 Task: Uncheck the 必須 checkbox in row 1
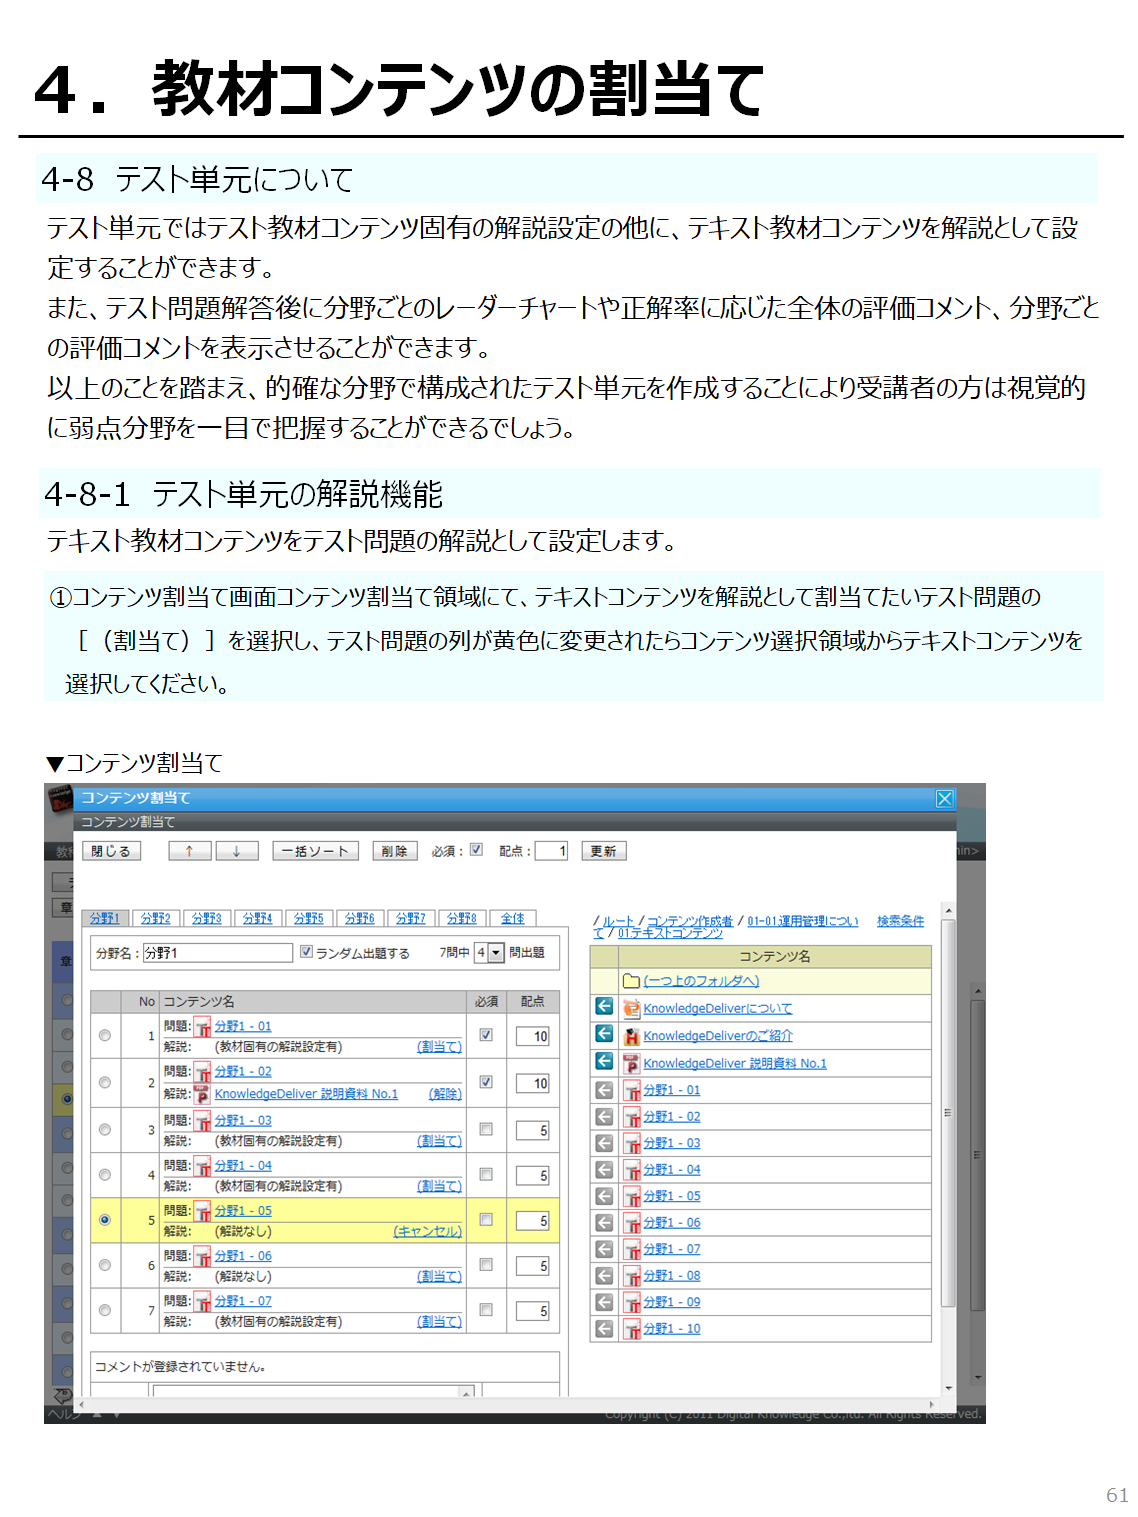click(486, 1035)
